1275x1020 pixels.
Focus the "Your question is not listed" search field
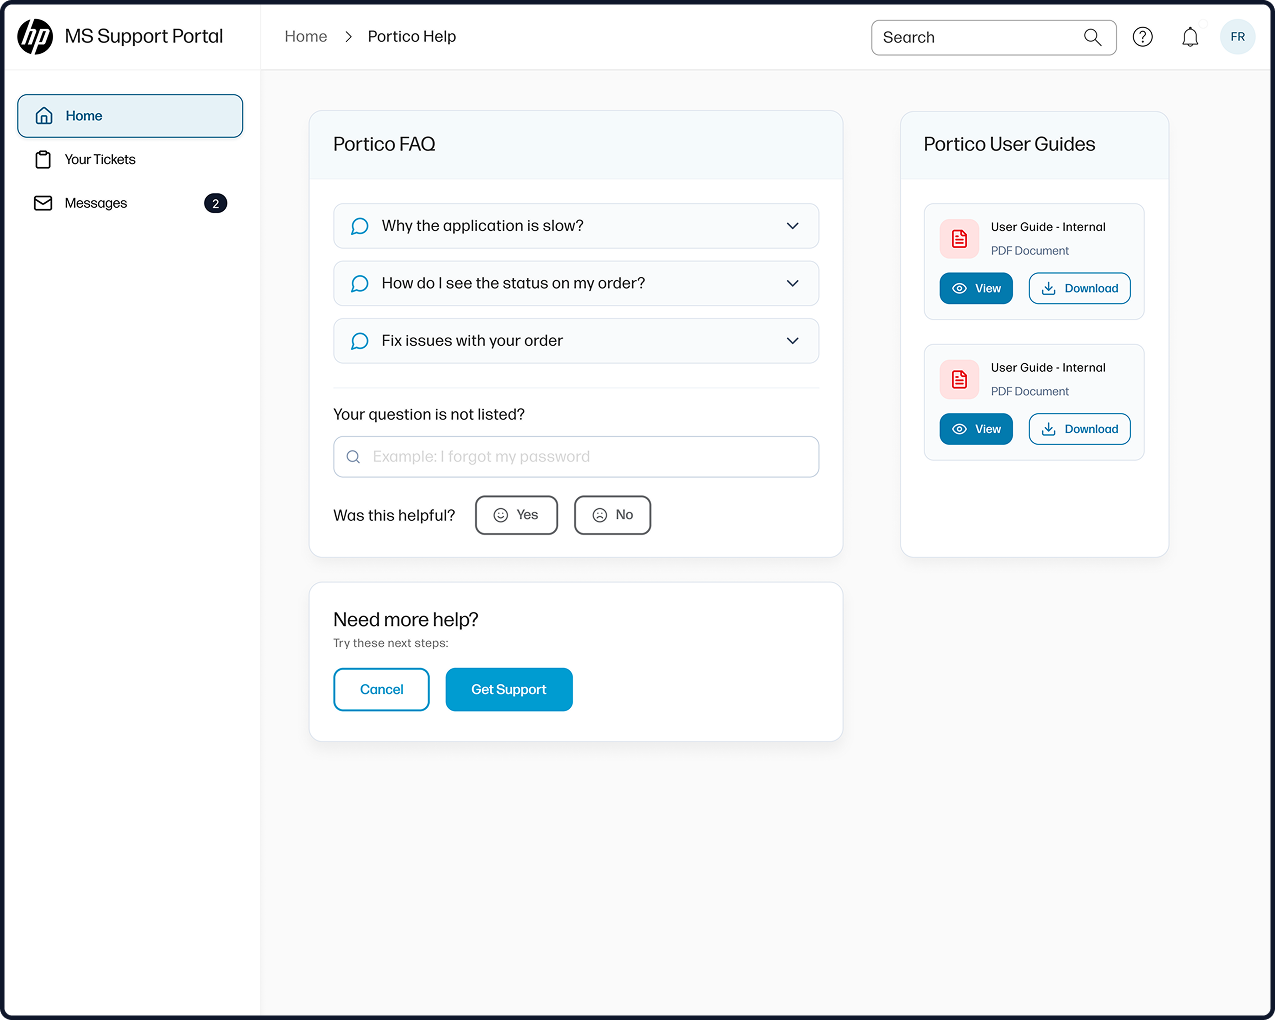coord(576,457)
